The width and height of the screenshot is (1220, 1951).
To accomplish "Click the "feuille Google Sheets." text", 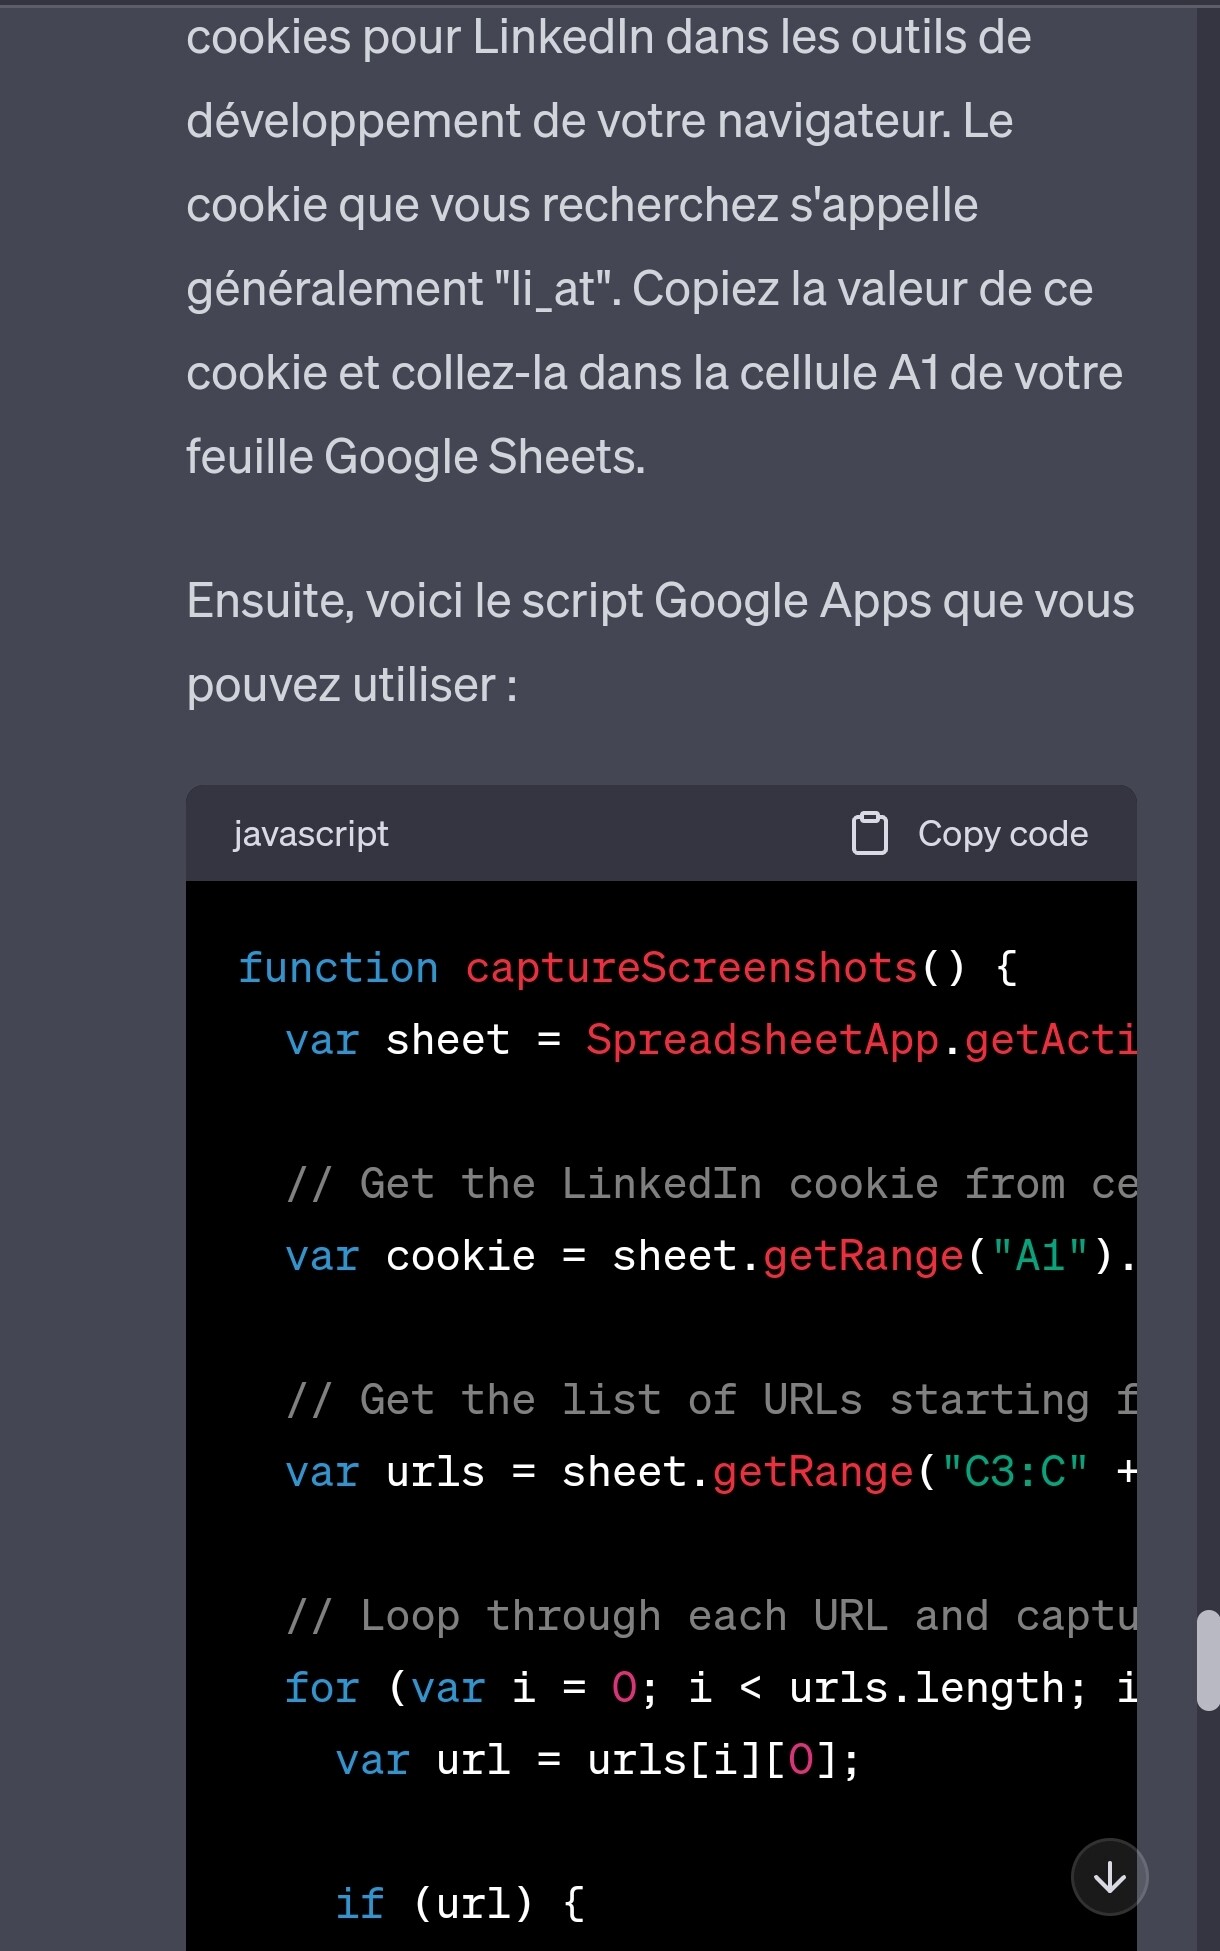I will pos(416,457).
